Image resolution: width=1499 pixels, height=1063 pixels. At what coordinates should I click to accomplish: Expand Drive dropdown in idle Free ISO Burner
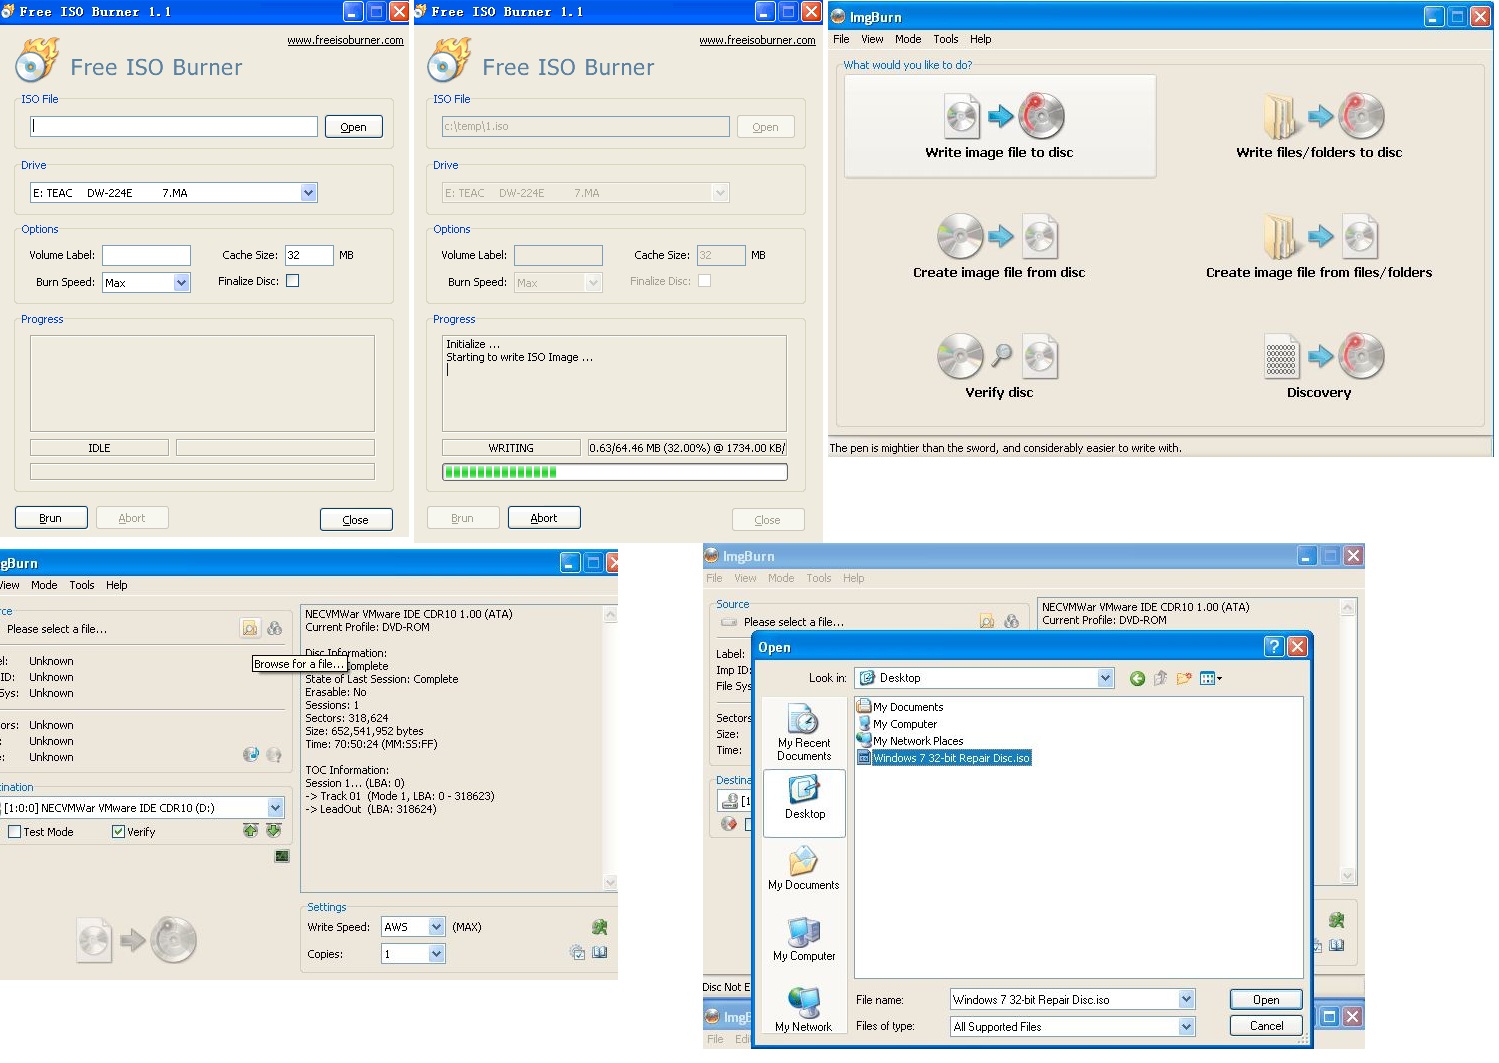(x=308, y=192)
